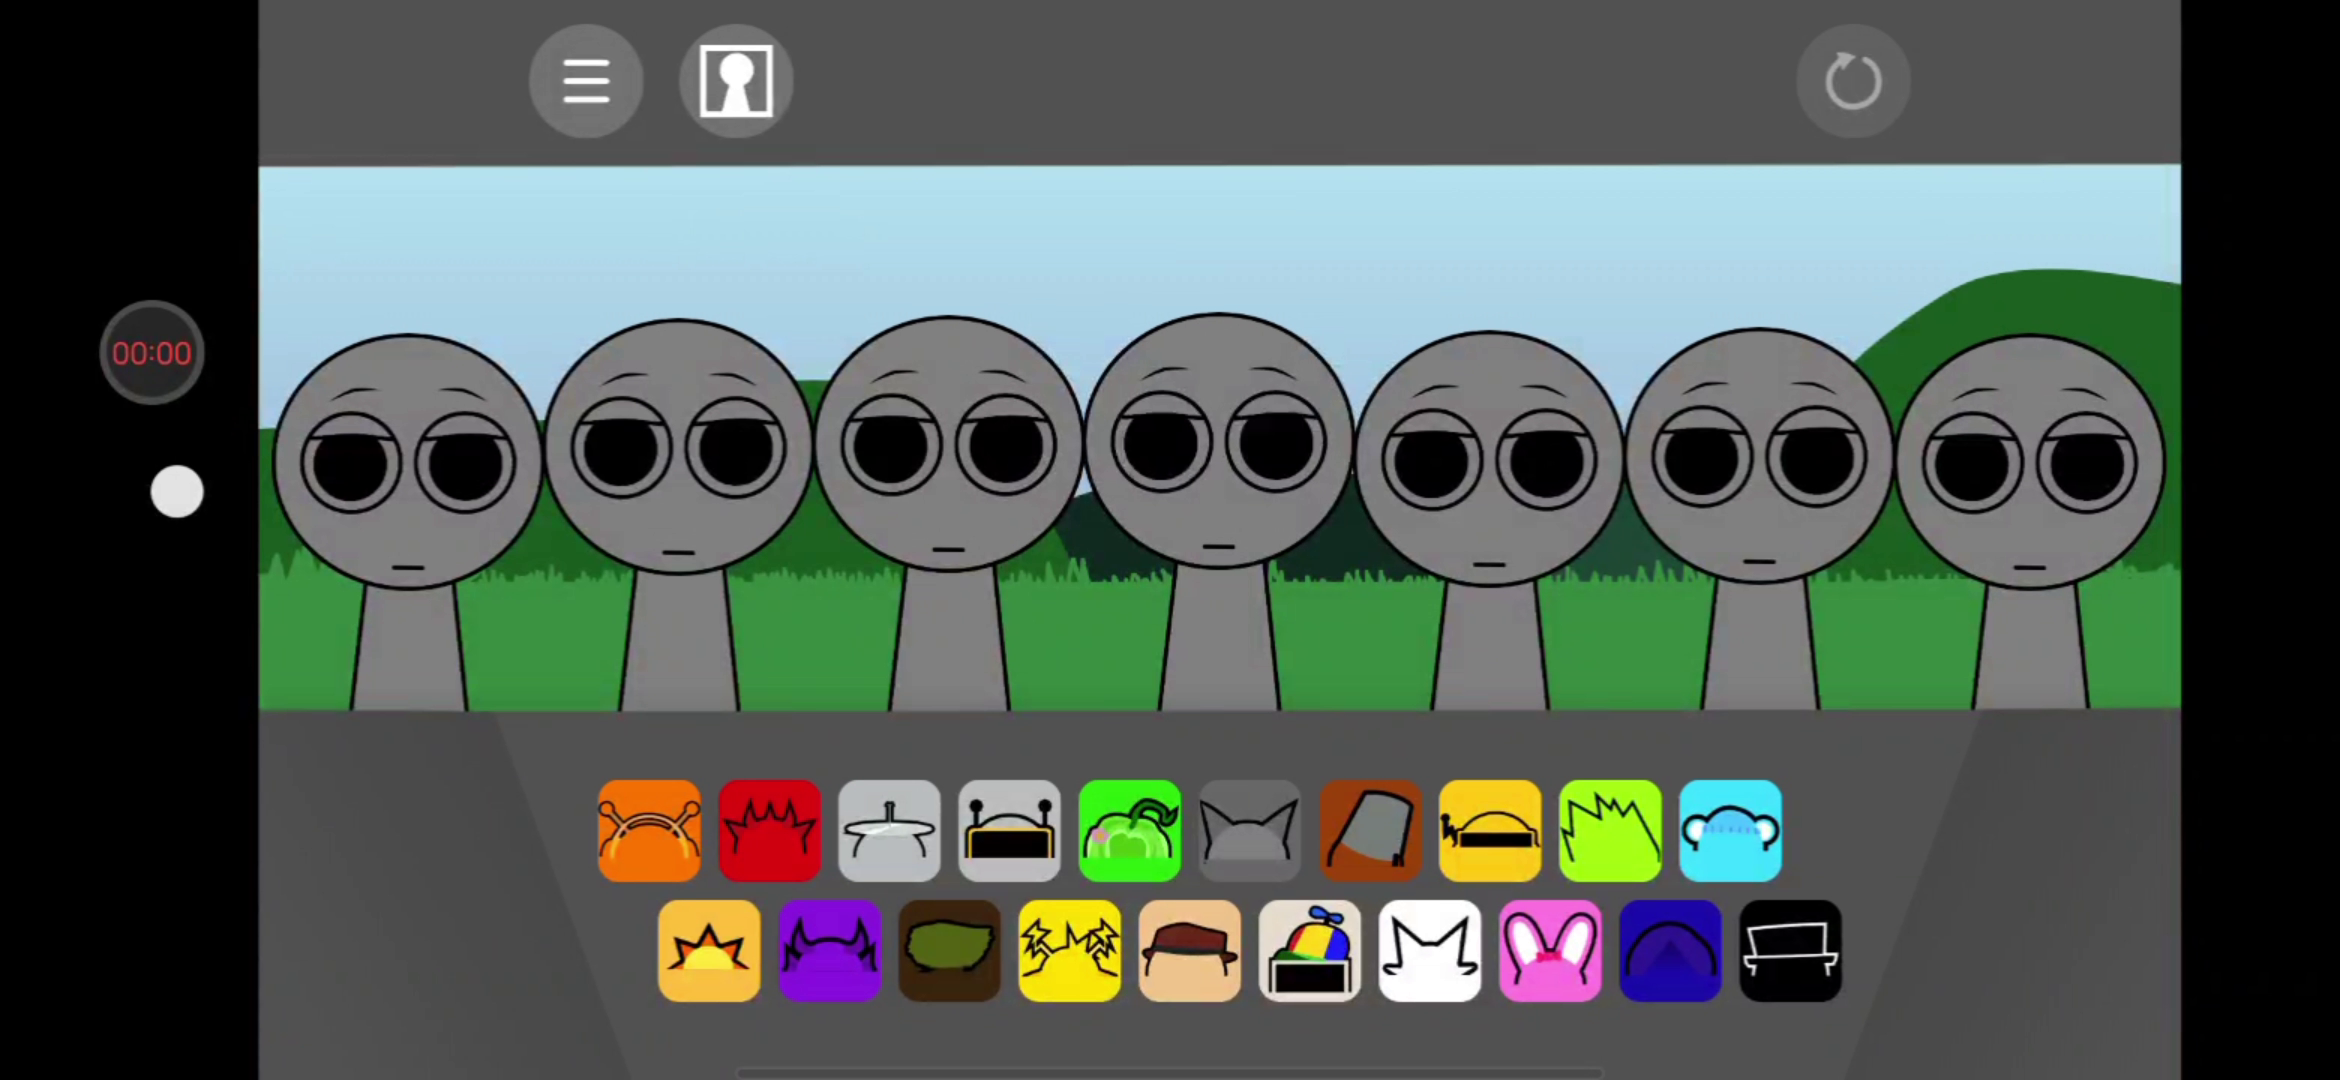Pick the green pumpkin-like hat icon
Viewport: 2340px width, 1080px height.
tap(1129, 831)
